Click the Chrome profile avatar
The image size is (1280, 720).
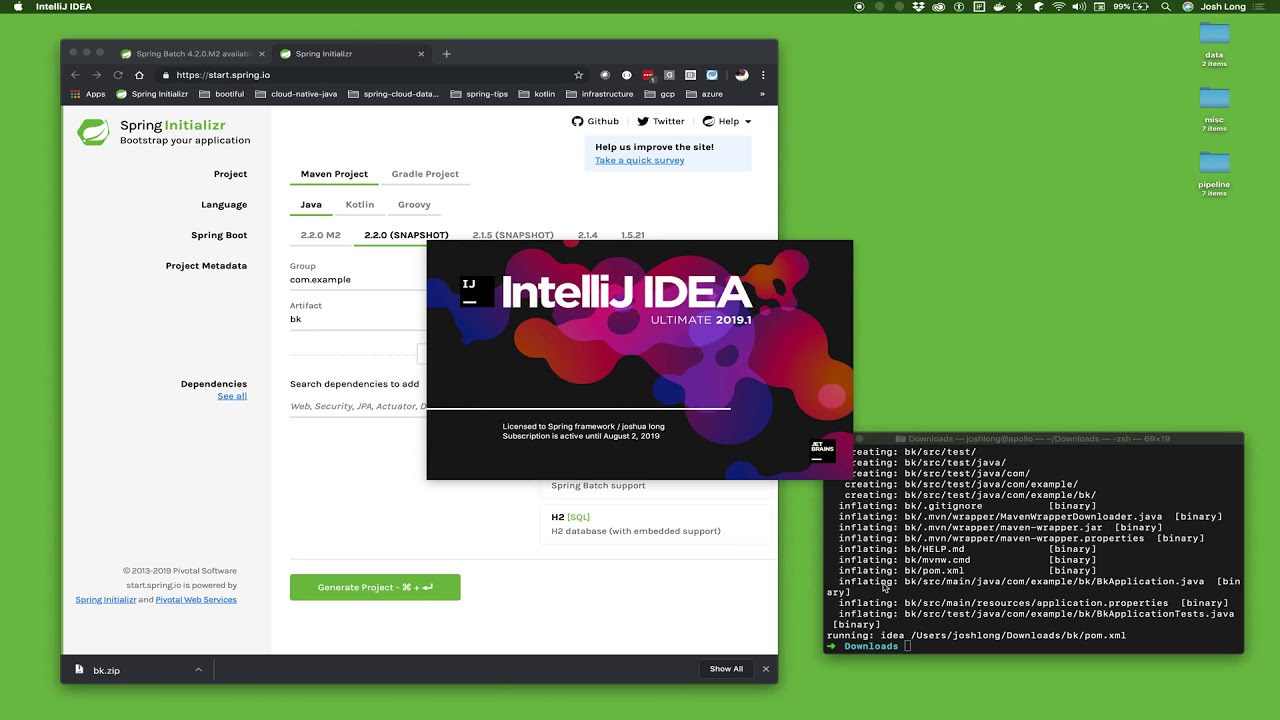[x=742, y=75]
